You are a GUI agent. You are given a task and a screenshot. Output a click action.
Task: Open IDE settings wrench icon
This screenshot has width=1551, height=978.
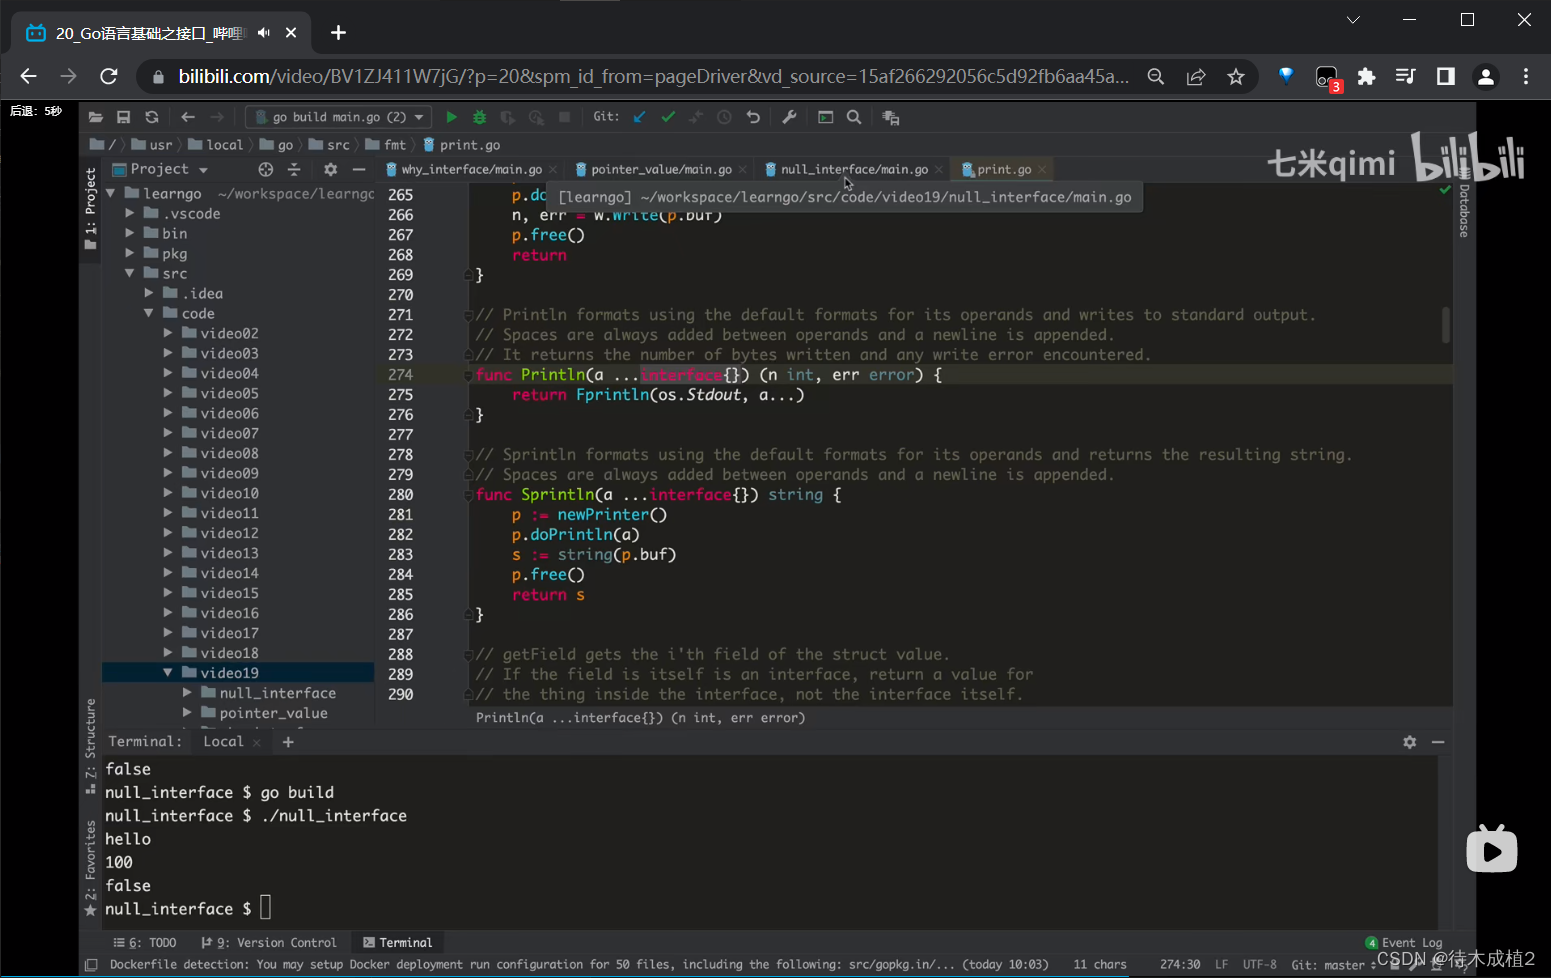click(789, 117)
